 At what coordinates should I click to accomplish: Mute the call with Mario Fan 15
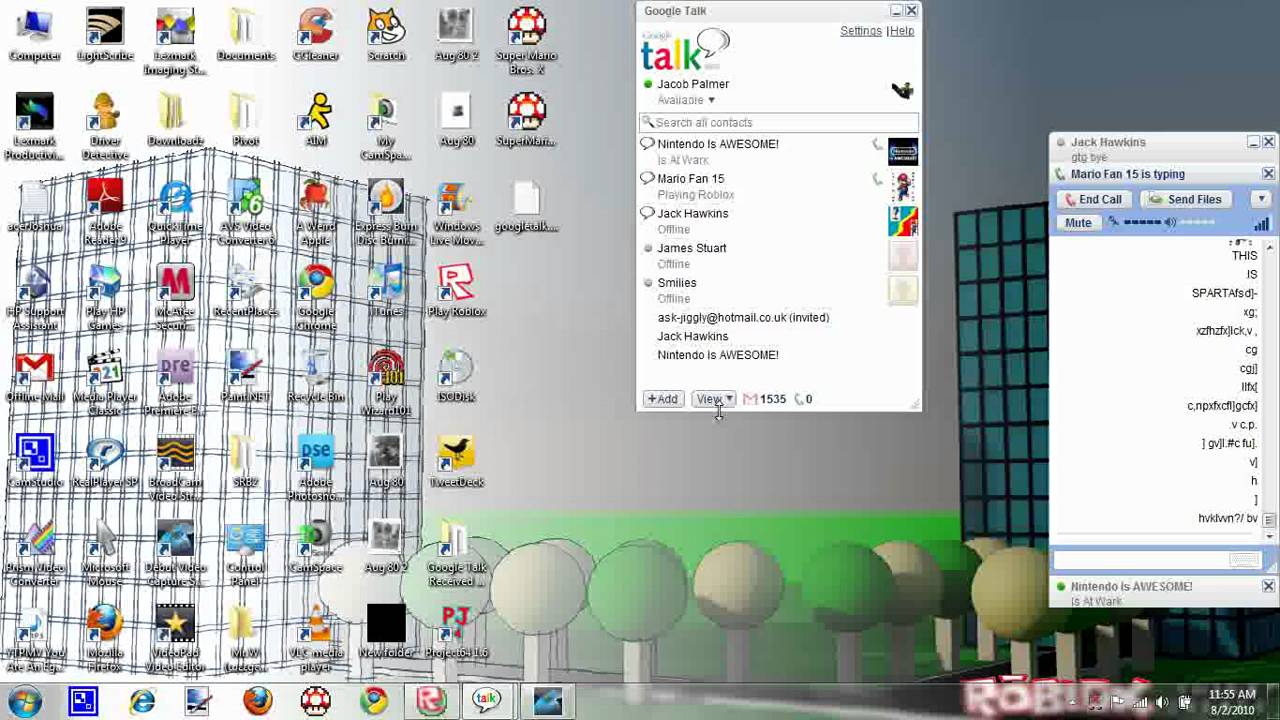[1078, 223]
